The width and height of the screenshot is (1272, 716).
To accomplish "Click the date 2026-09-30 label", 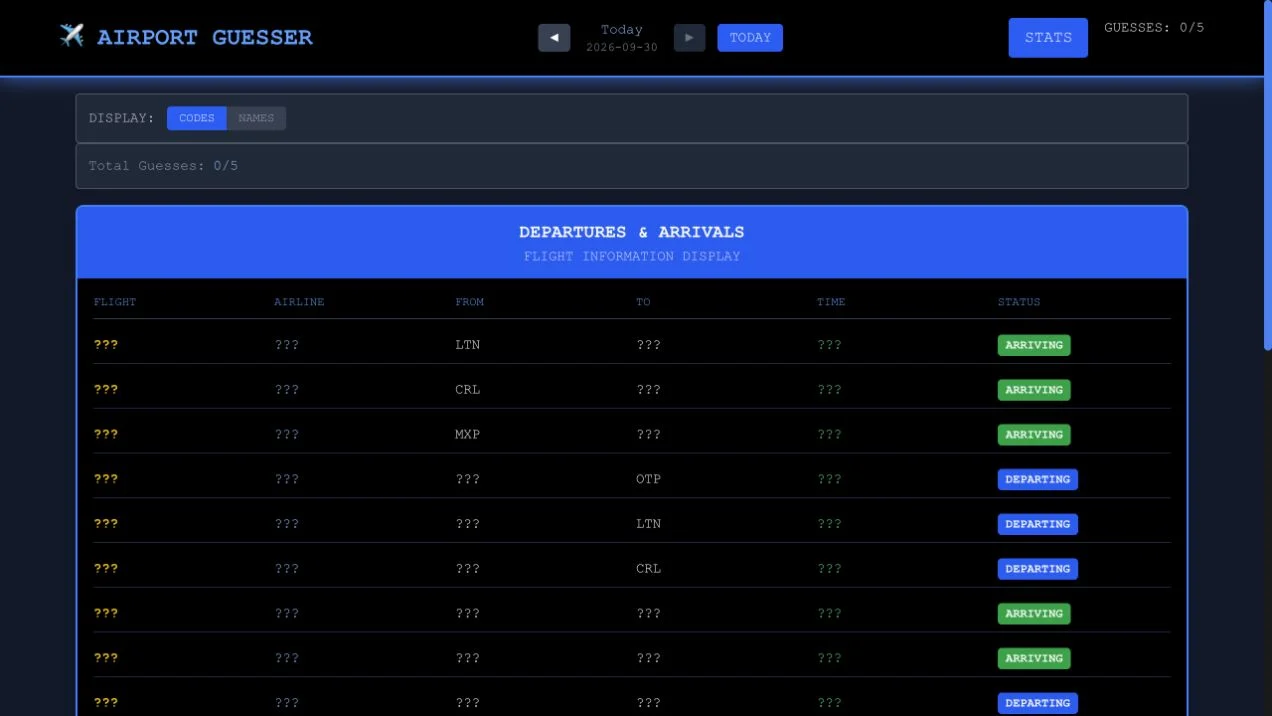I will point(622,47).
